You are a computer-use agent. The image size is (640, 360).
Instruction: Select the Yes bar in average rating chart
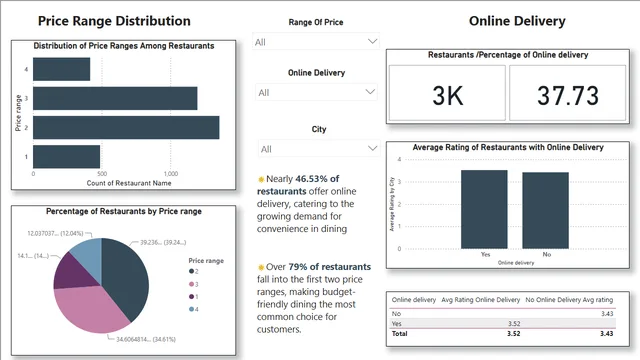(484, 209)
